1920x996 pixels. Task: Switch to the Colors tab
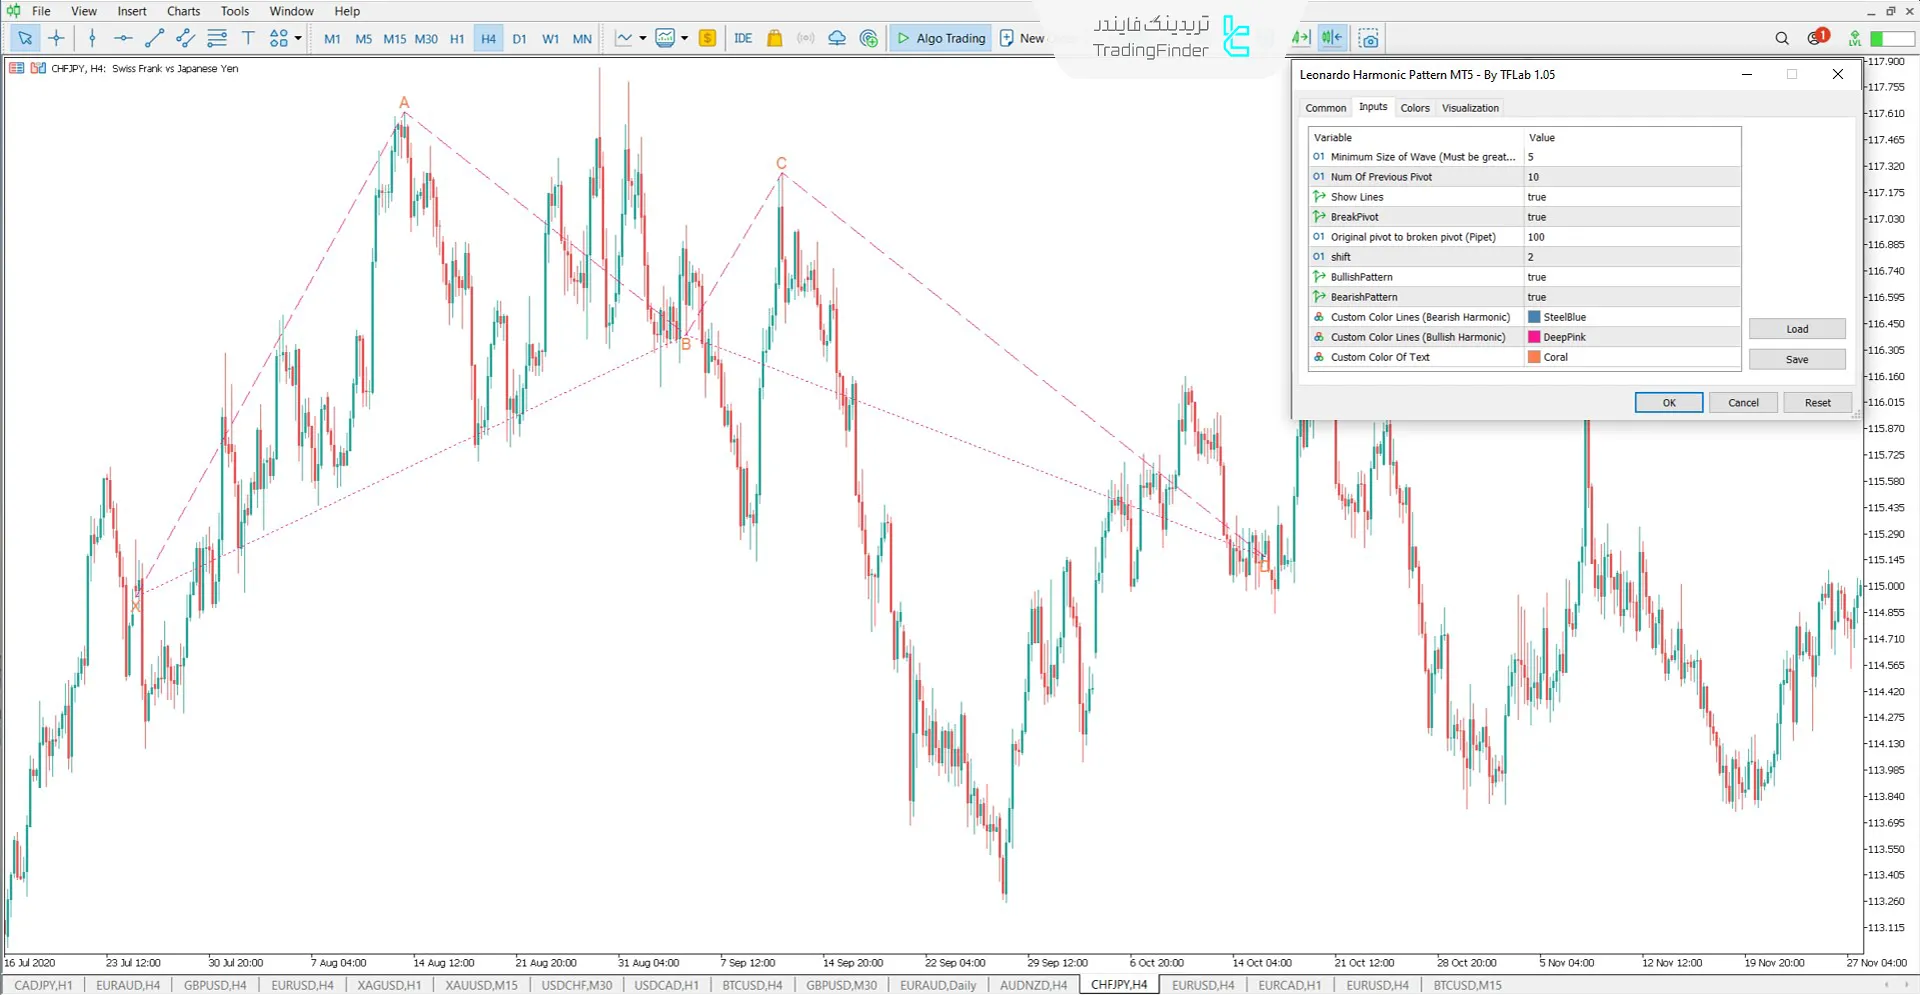pos(1415,107)
